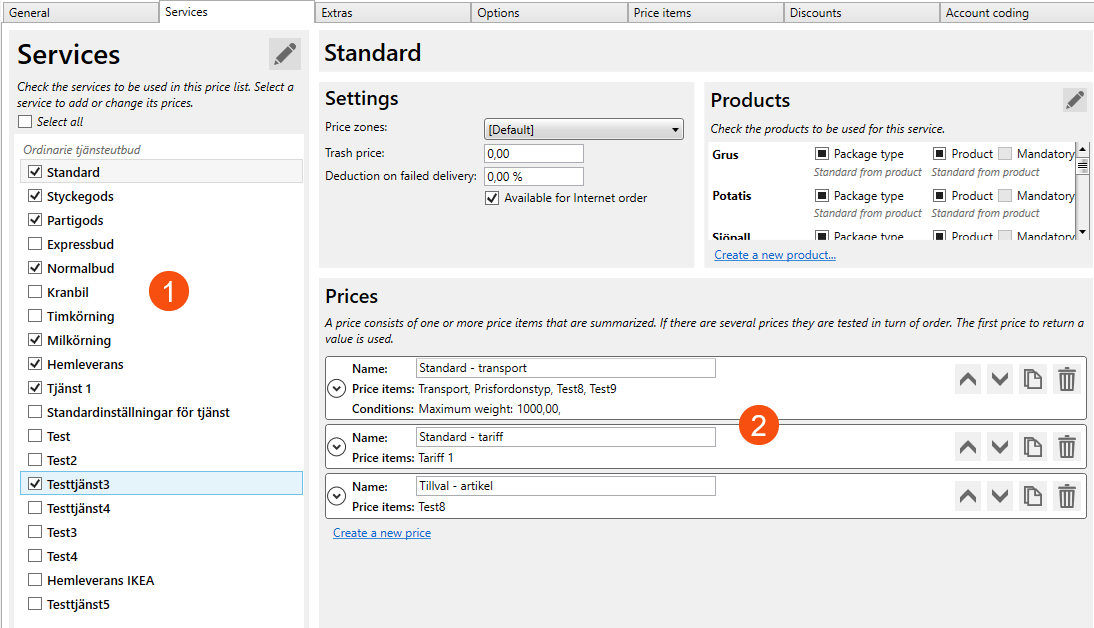
Task: Move Tillval - artikel price up
Action: (968, 496)
